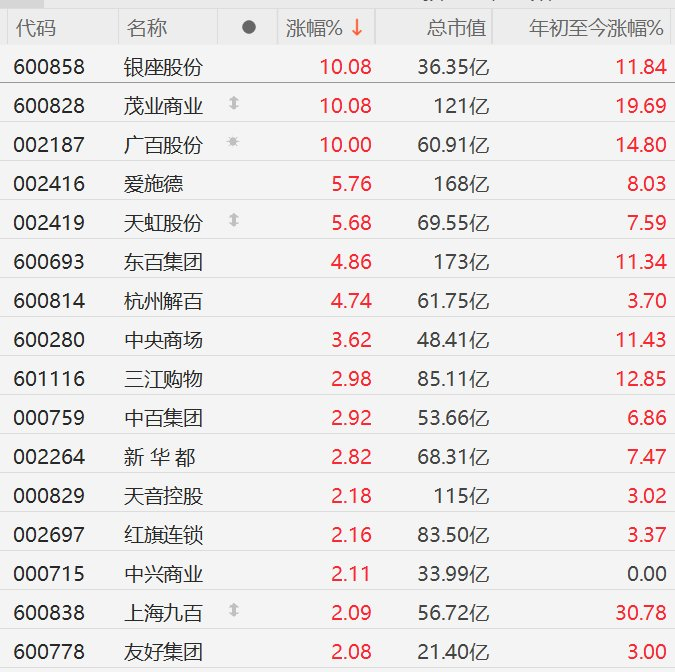Screen dimensions: 675x672
Task: Click the 名称 column header
Action: tap(147, 28)
